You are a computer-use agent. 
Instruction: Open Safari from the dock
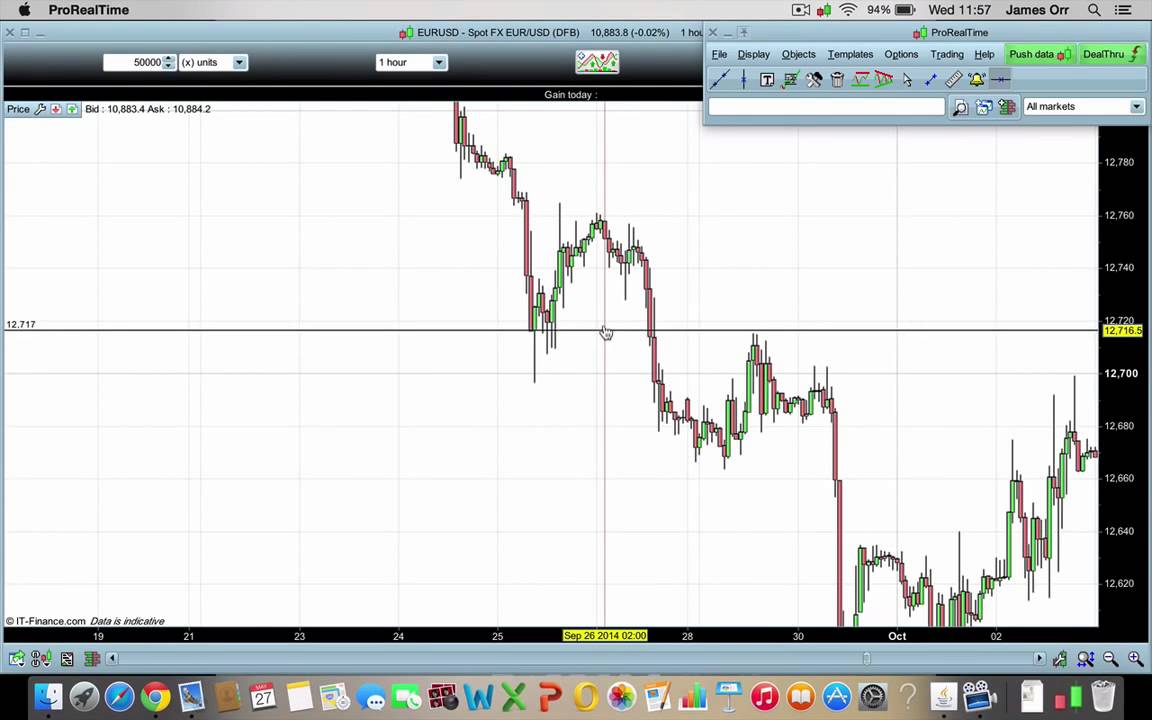click(120, 696)
